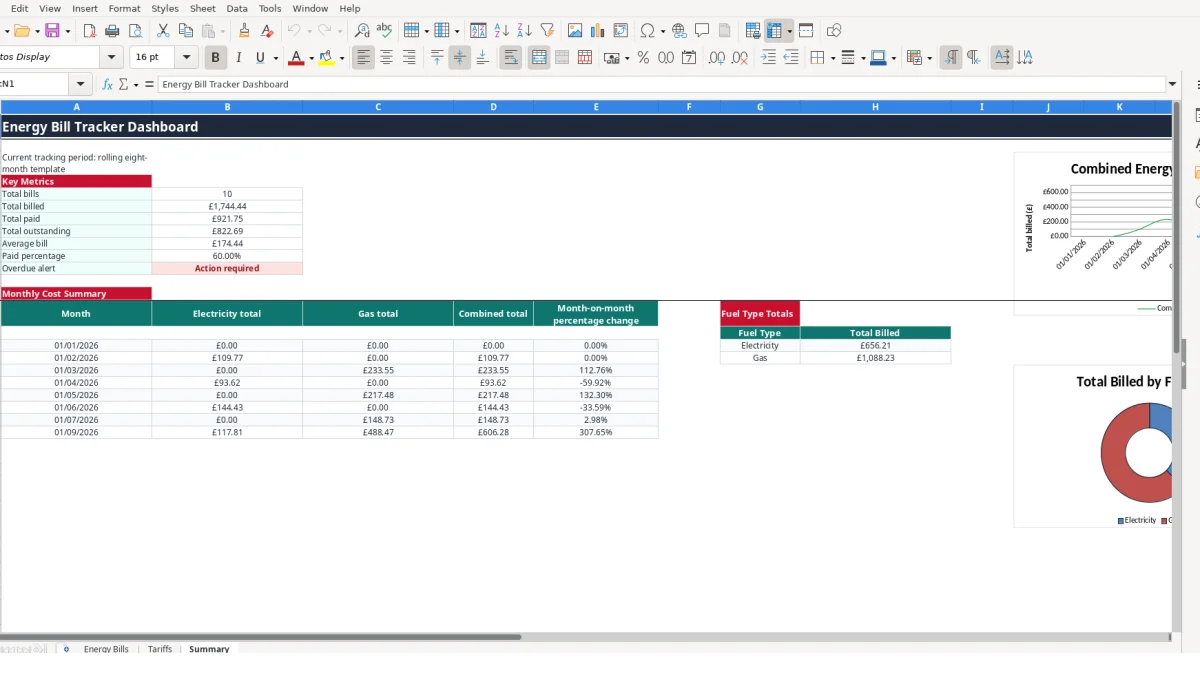Screen dimensions: 1200x675
Task: Click the Cut scissors icon
Action: click(163, 31)
